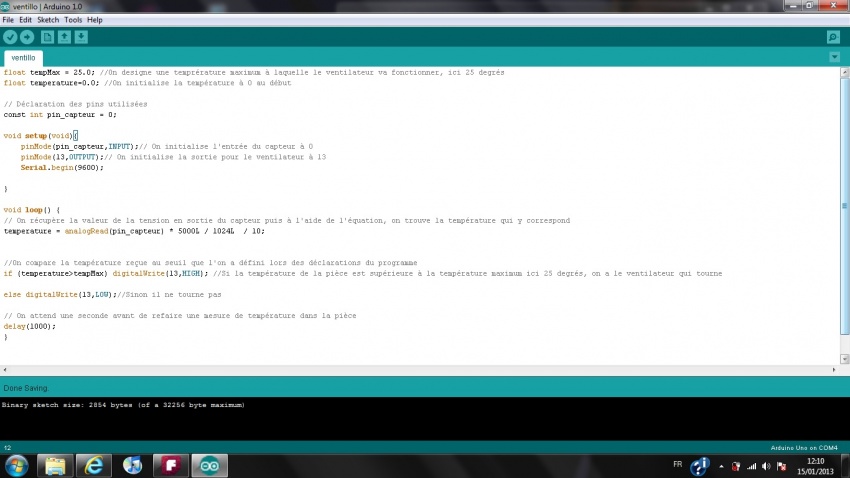Open the help question mark tray icon

click(699, 466)
